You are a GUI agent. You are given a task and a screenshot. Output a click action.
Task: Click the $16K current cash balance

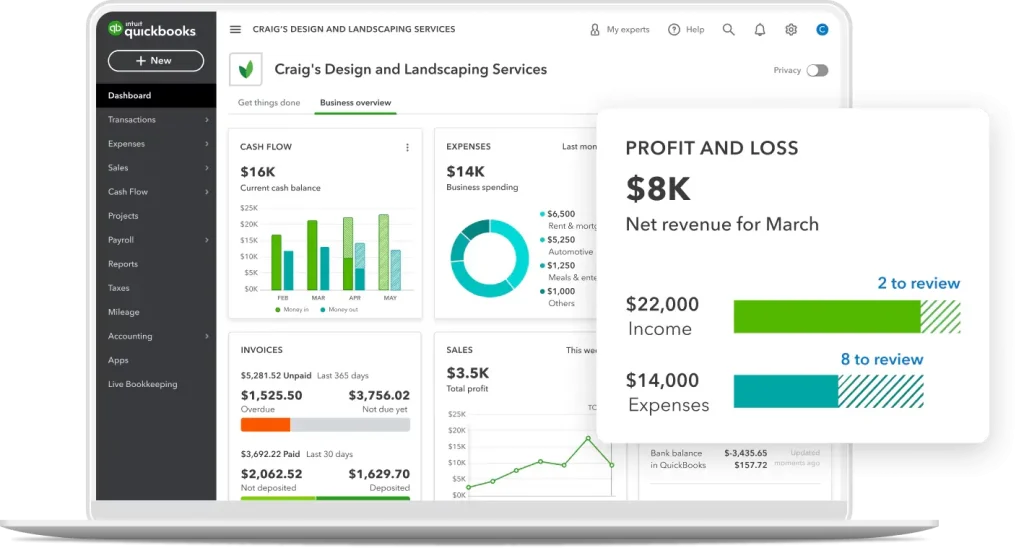coord(258,172)
